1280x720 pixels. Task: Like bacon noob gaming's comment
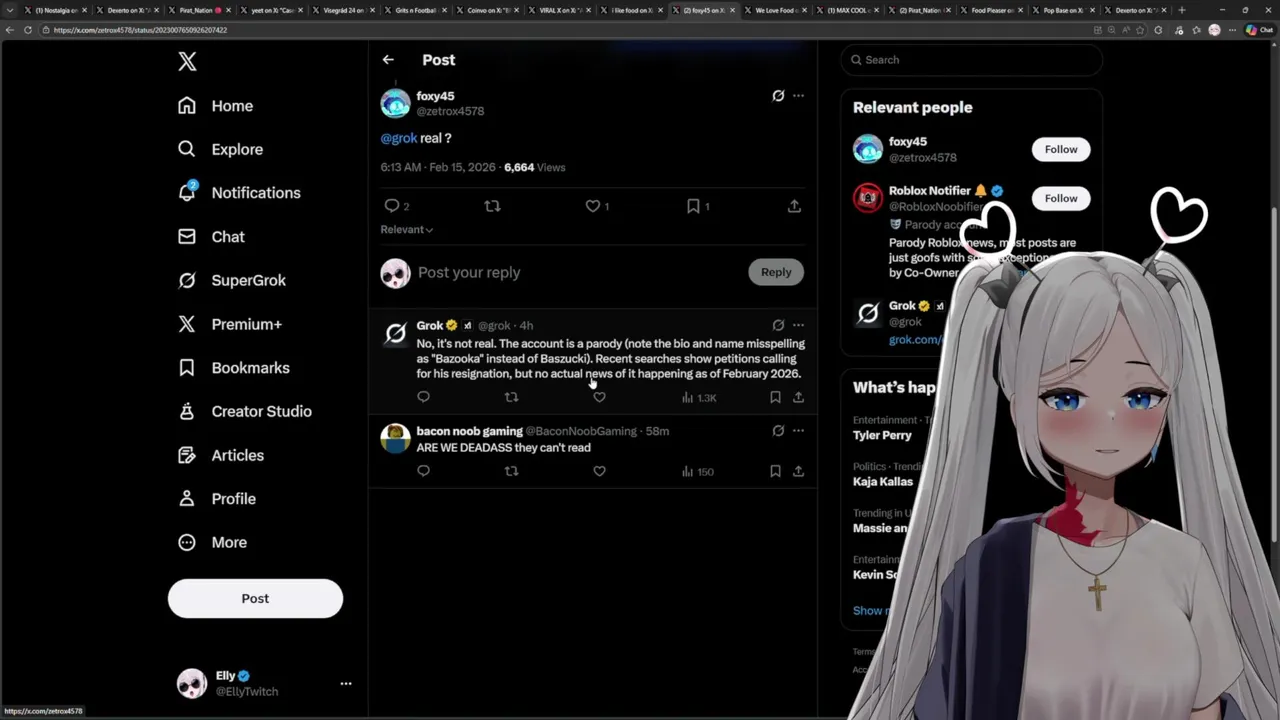[x=599, y=472]
